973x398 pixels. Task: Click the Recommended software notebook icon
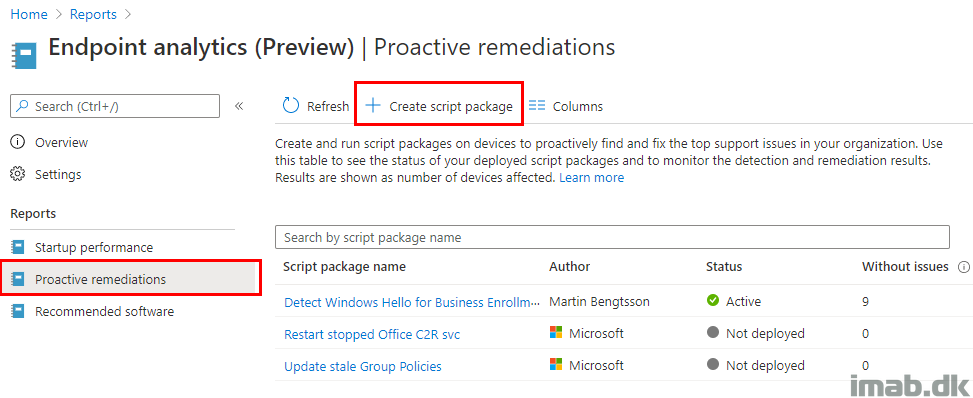pos(18,311)
